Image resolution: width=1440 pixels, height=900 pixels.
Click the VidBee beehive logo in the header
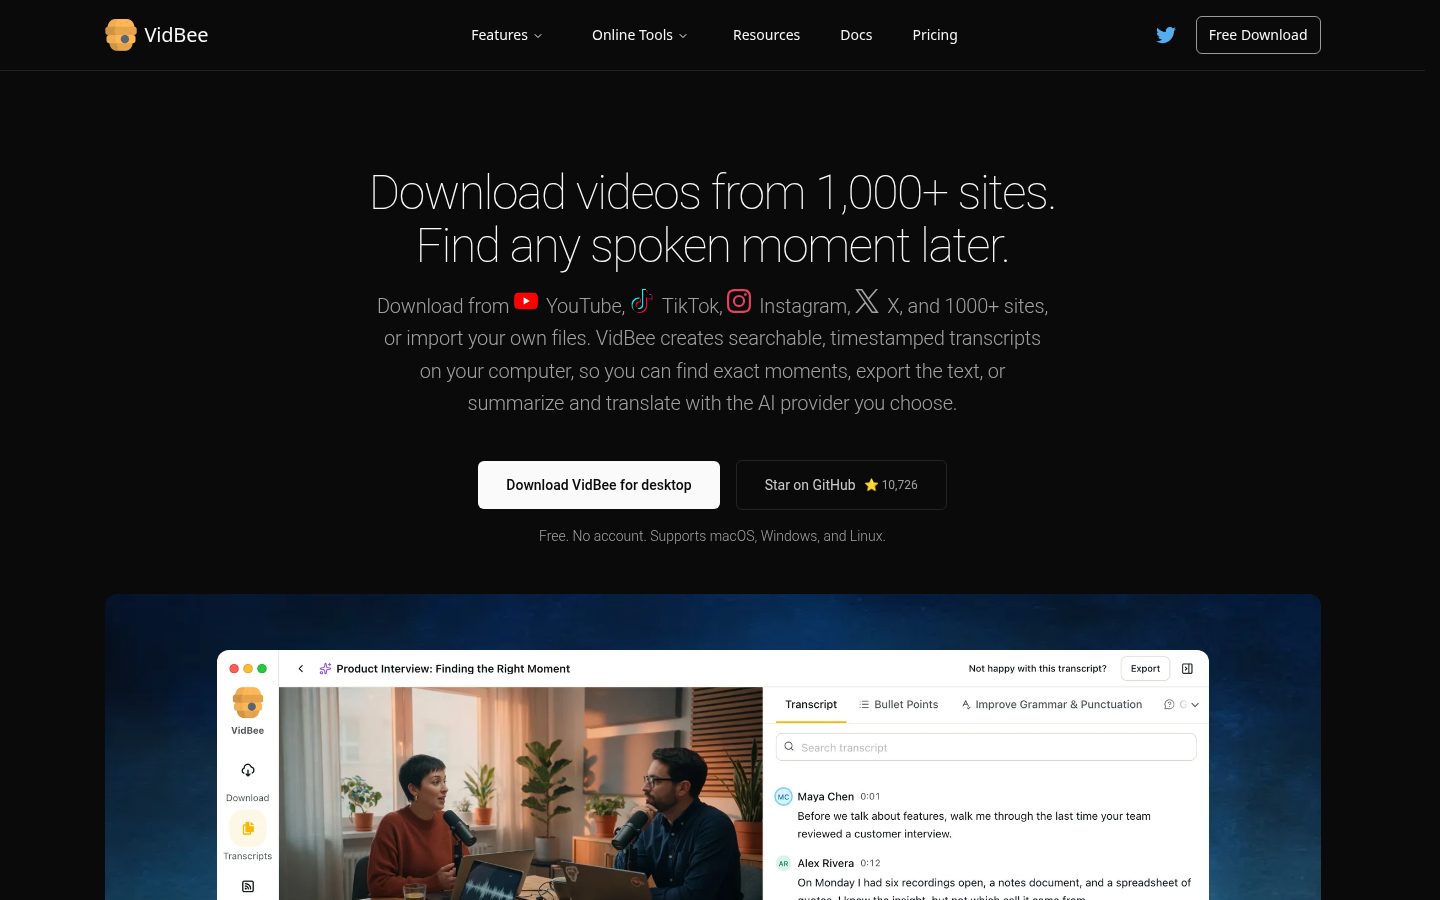[121, 35]
